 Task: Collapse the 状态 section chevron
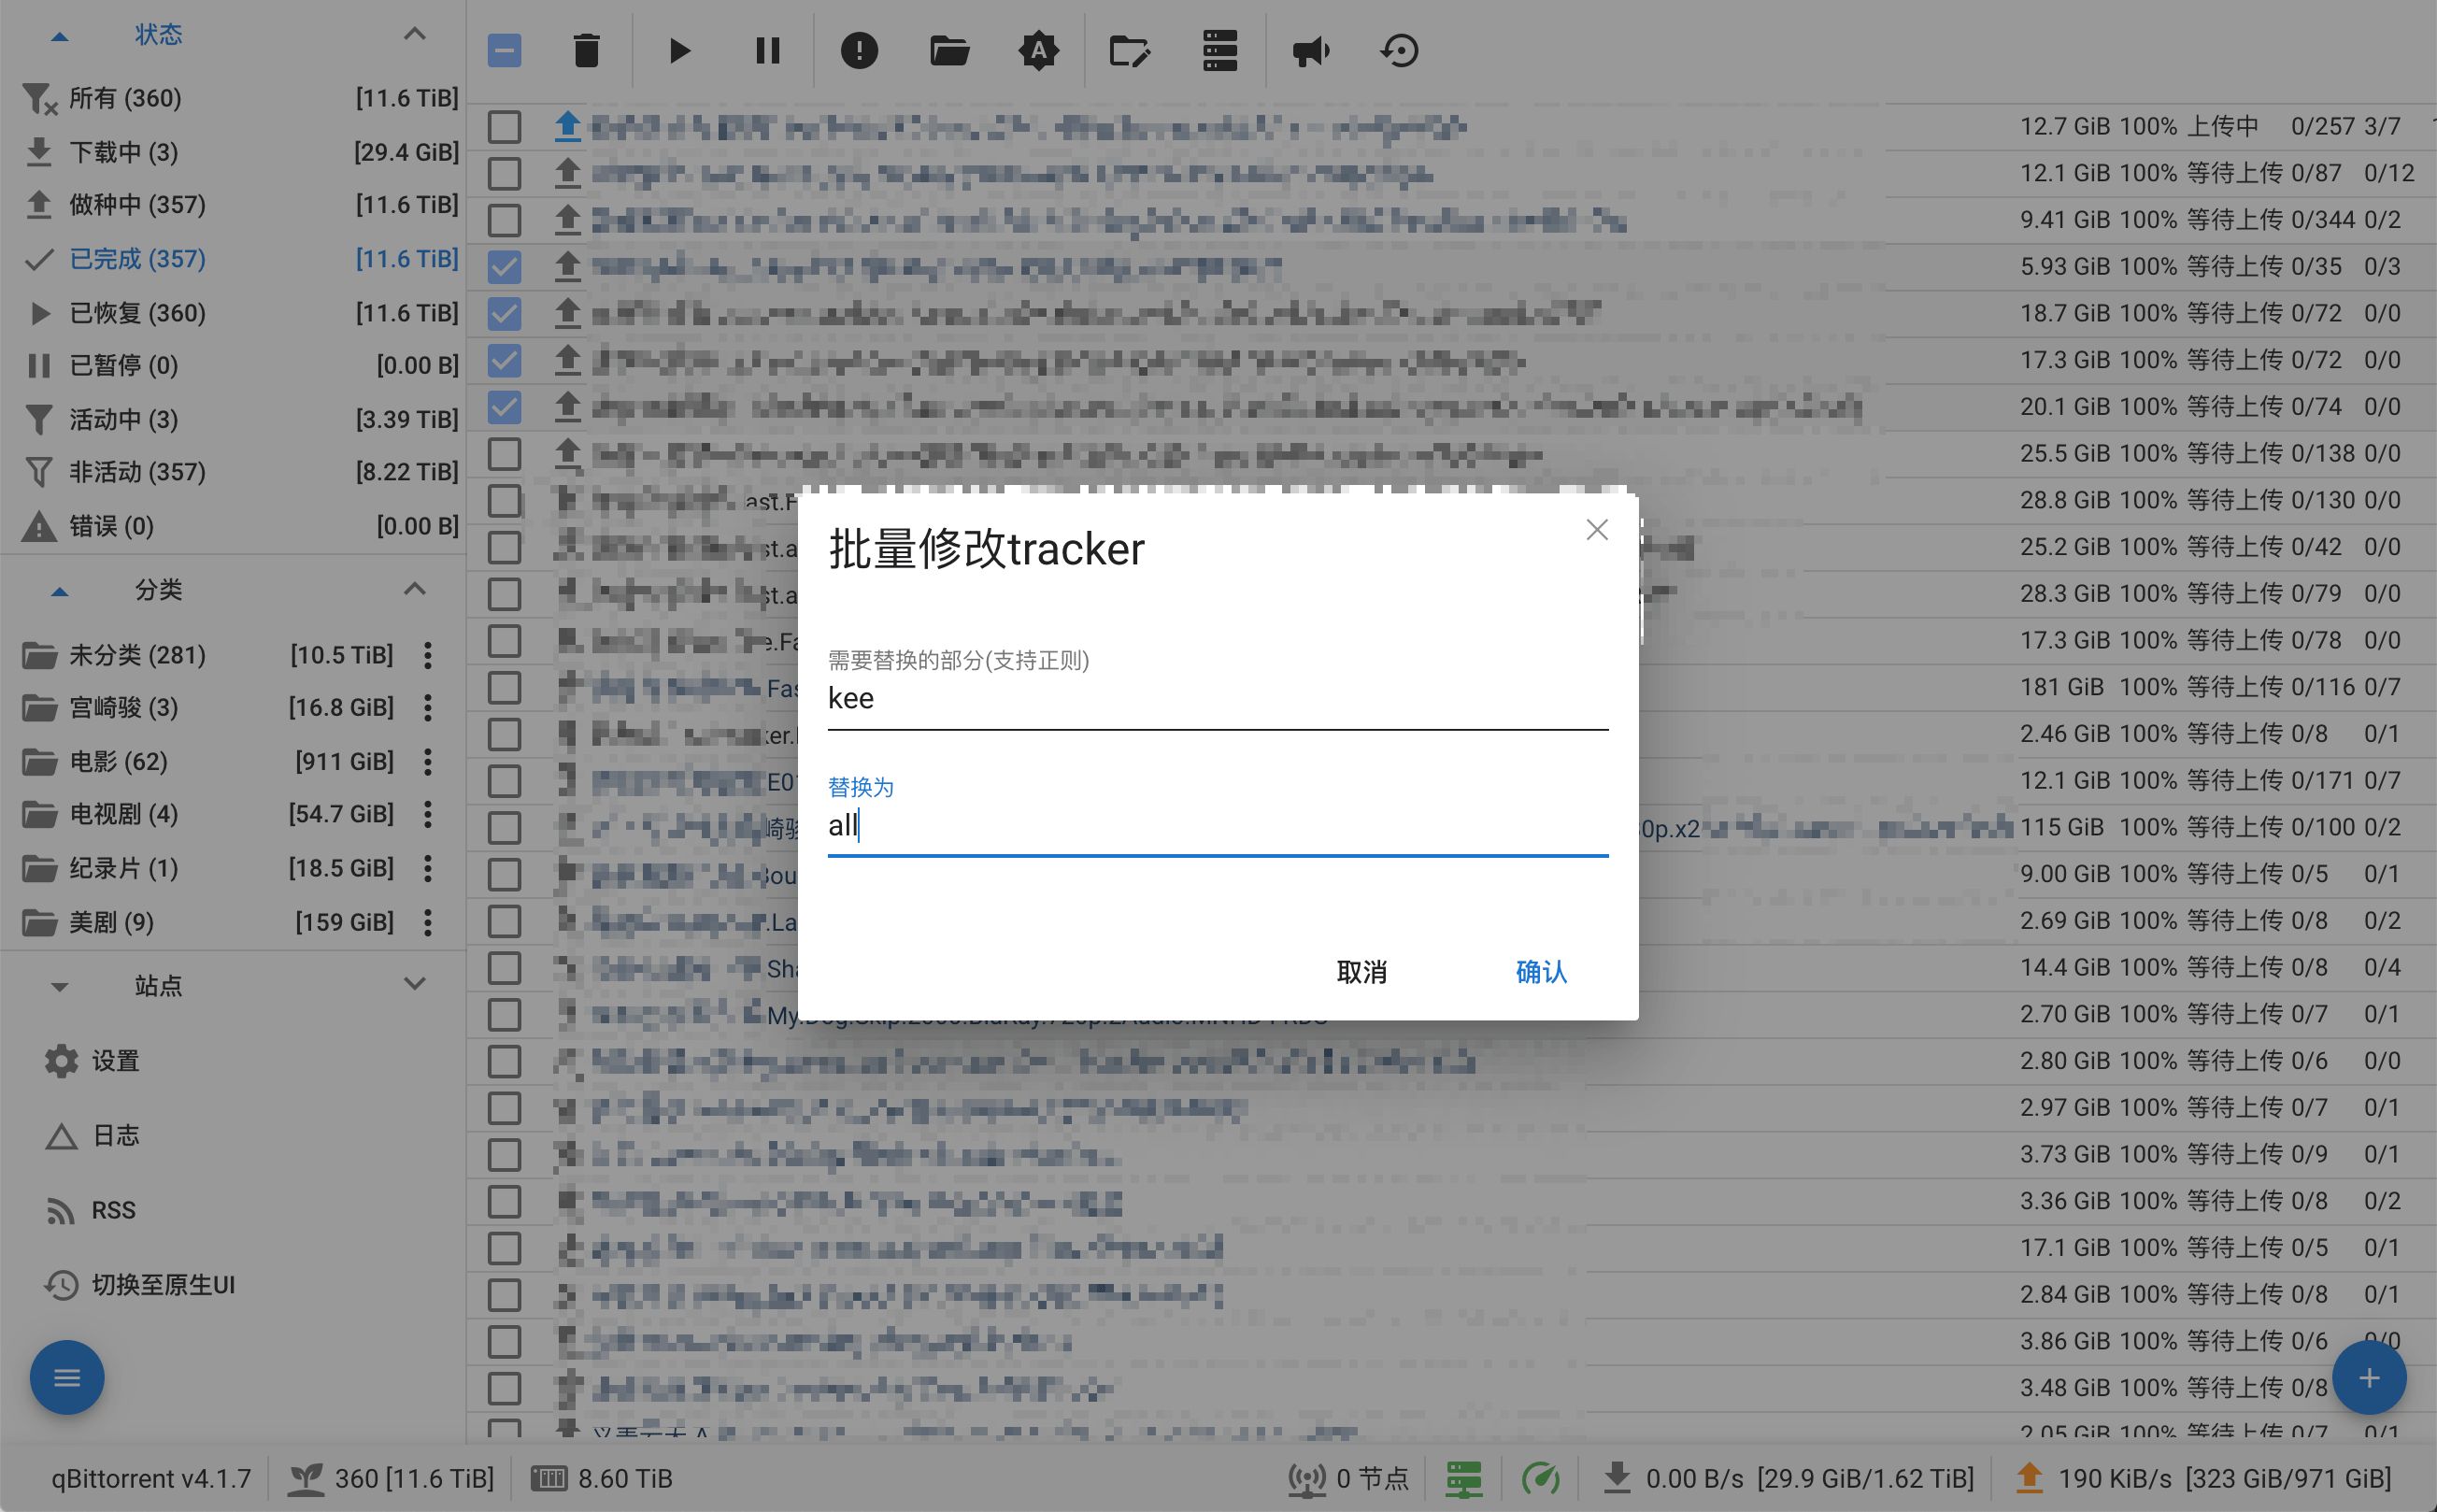(415, 34)
